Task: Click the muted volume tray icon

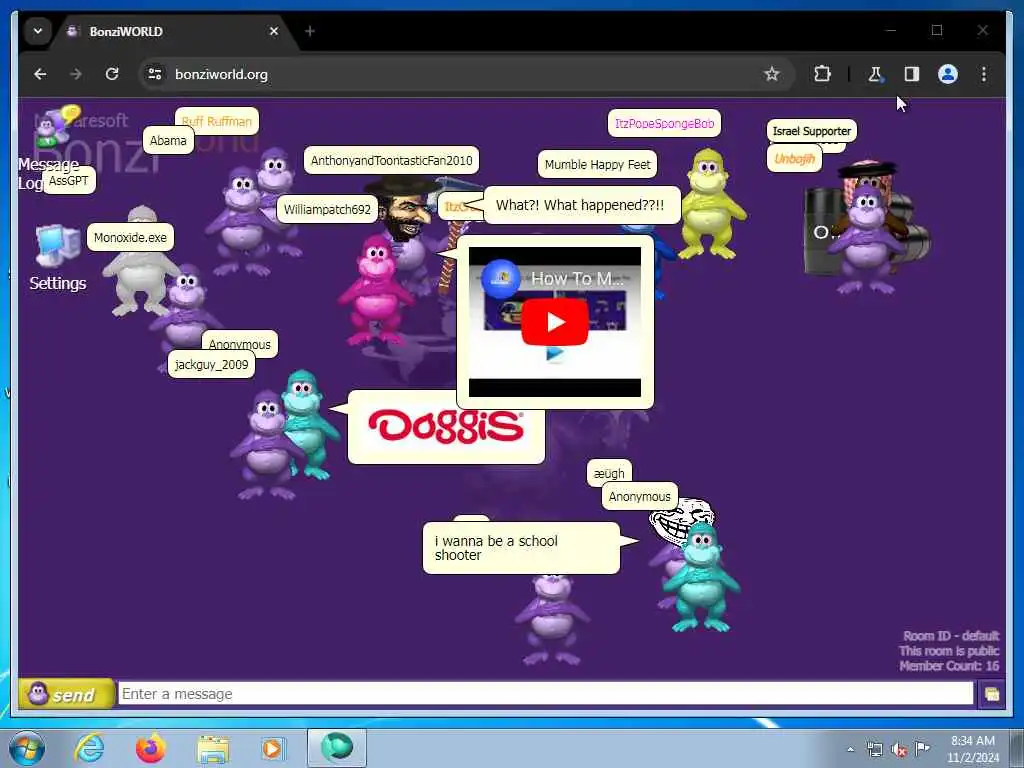Action: pos(899,749)
